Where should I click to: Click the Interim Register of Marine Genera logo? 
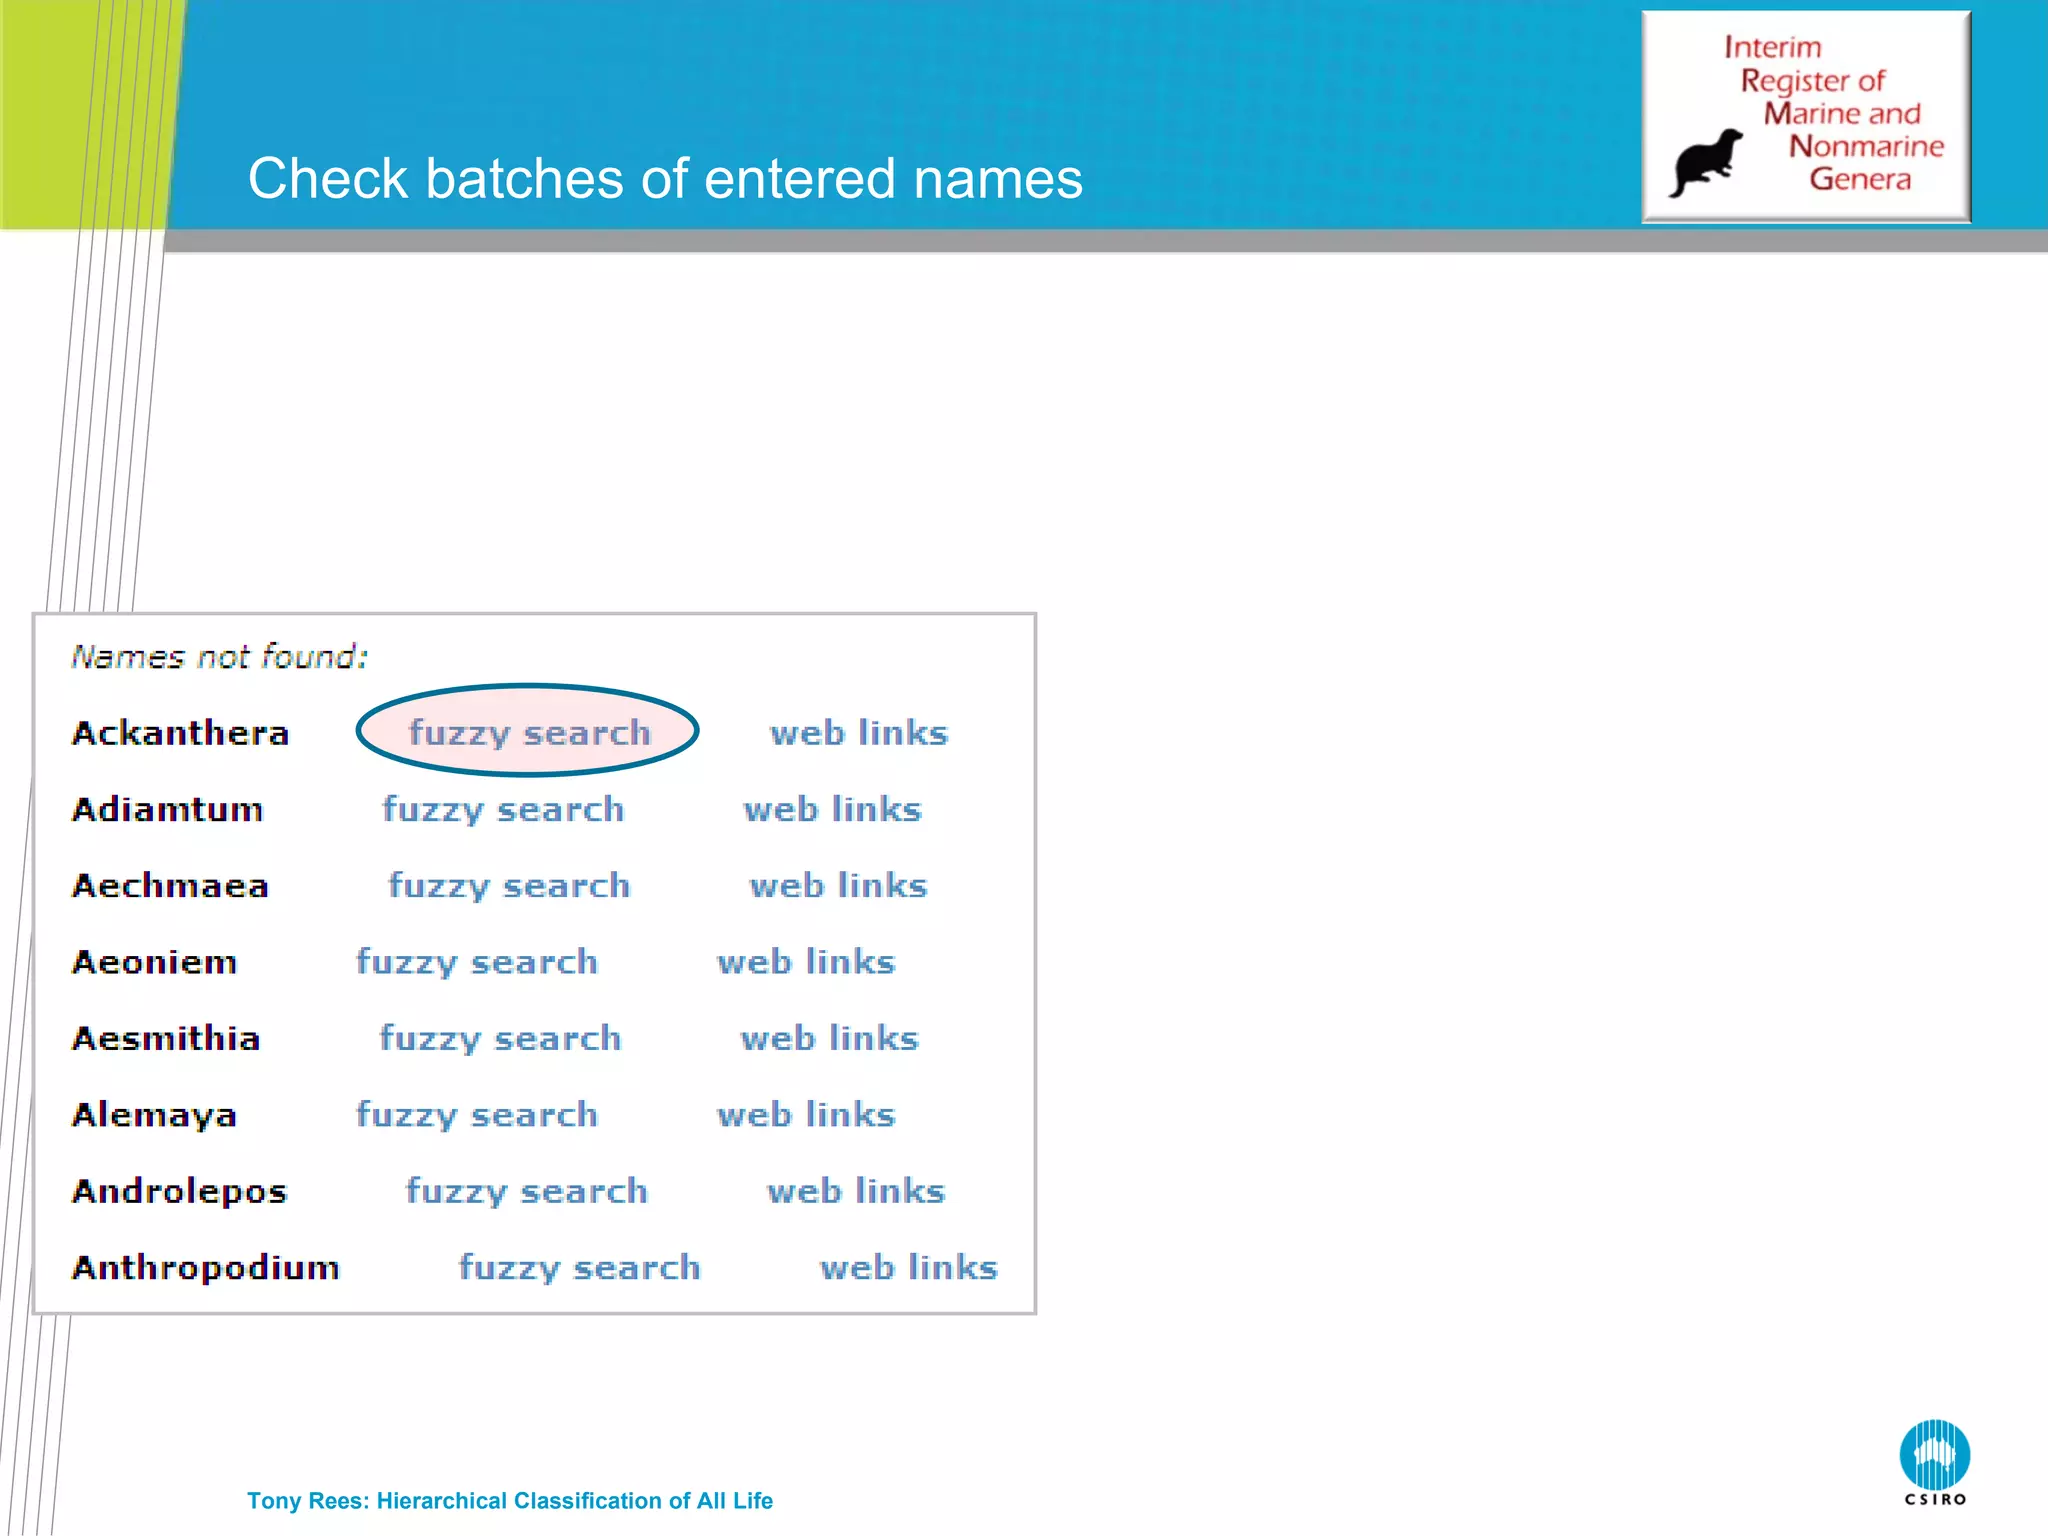point(1806,116)
